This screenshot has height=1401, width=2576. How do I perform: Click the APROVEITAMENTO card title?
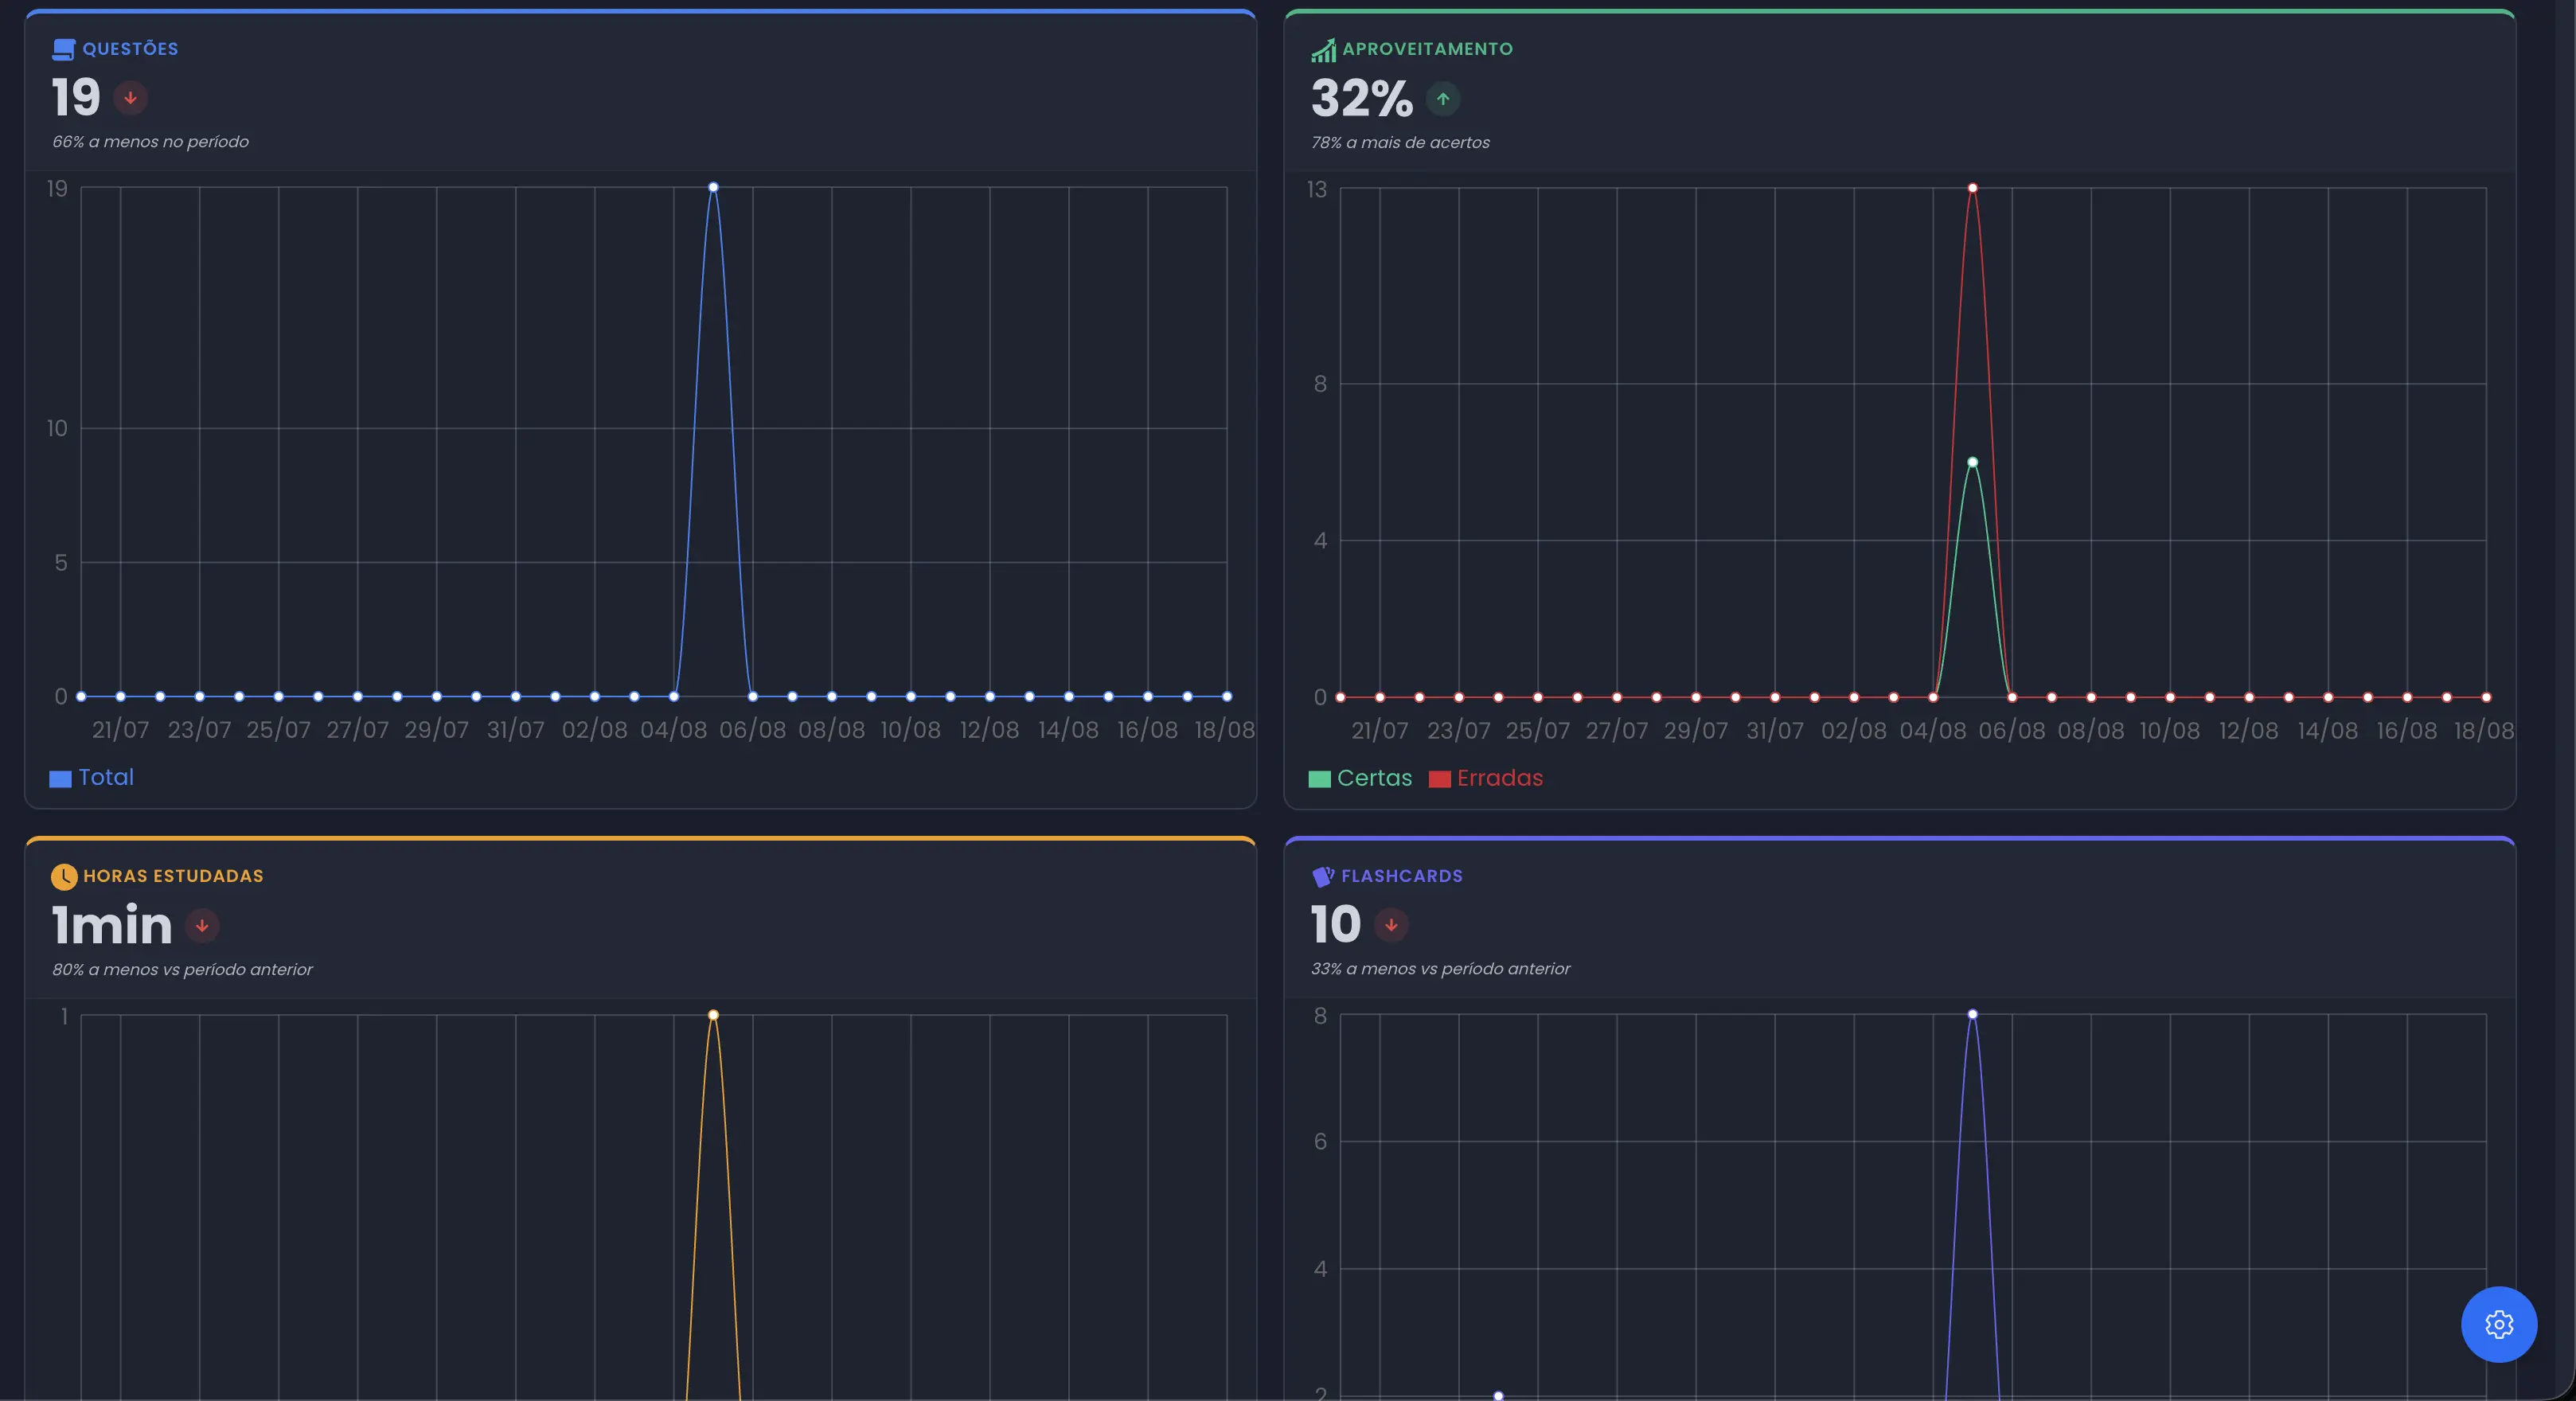pos(1427,49)
